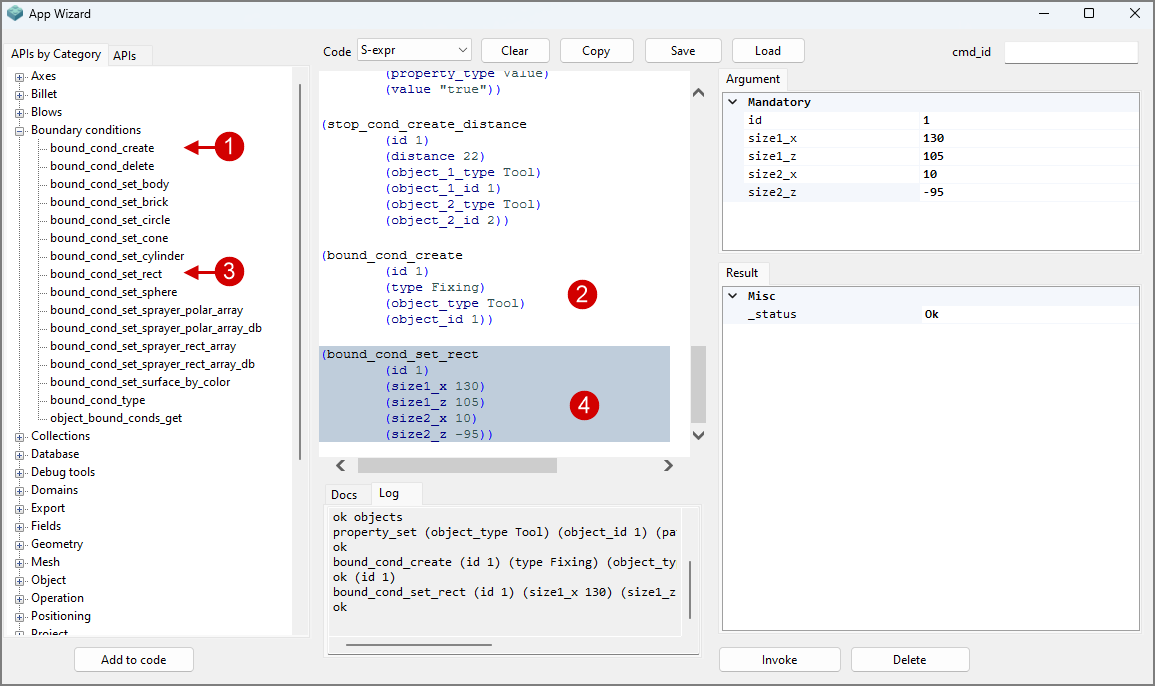Click the App Wizard title bar icon
Viewport: 1155px width, 686px height.
[15, 14]
